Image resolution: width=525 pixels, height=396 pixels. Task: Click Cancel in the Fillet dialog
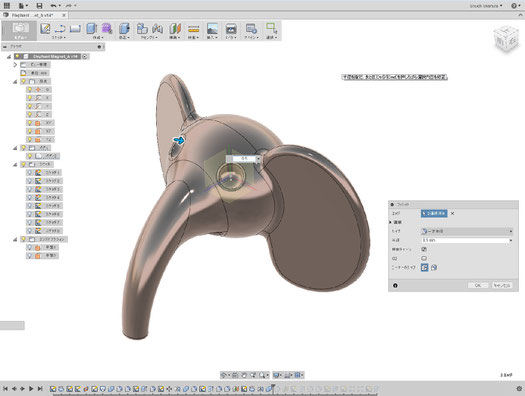click(502, 285)
